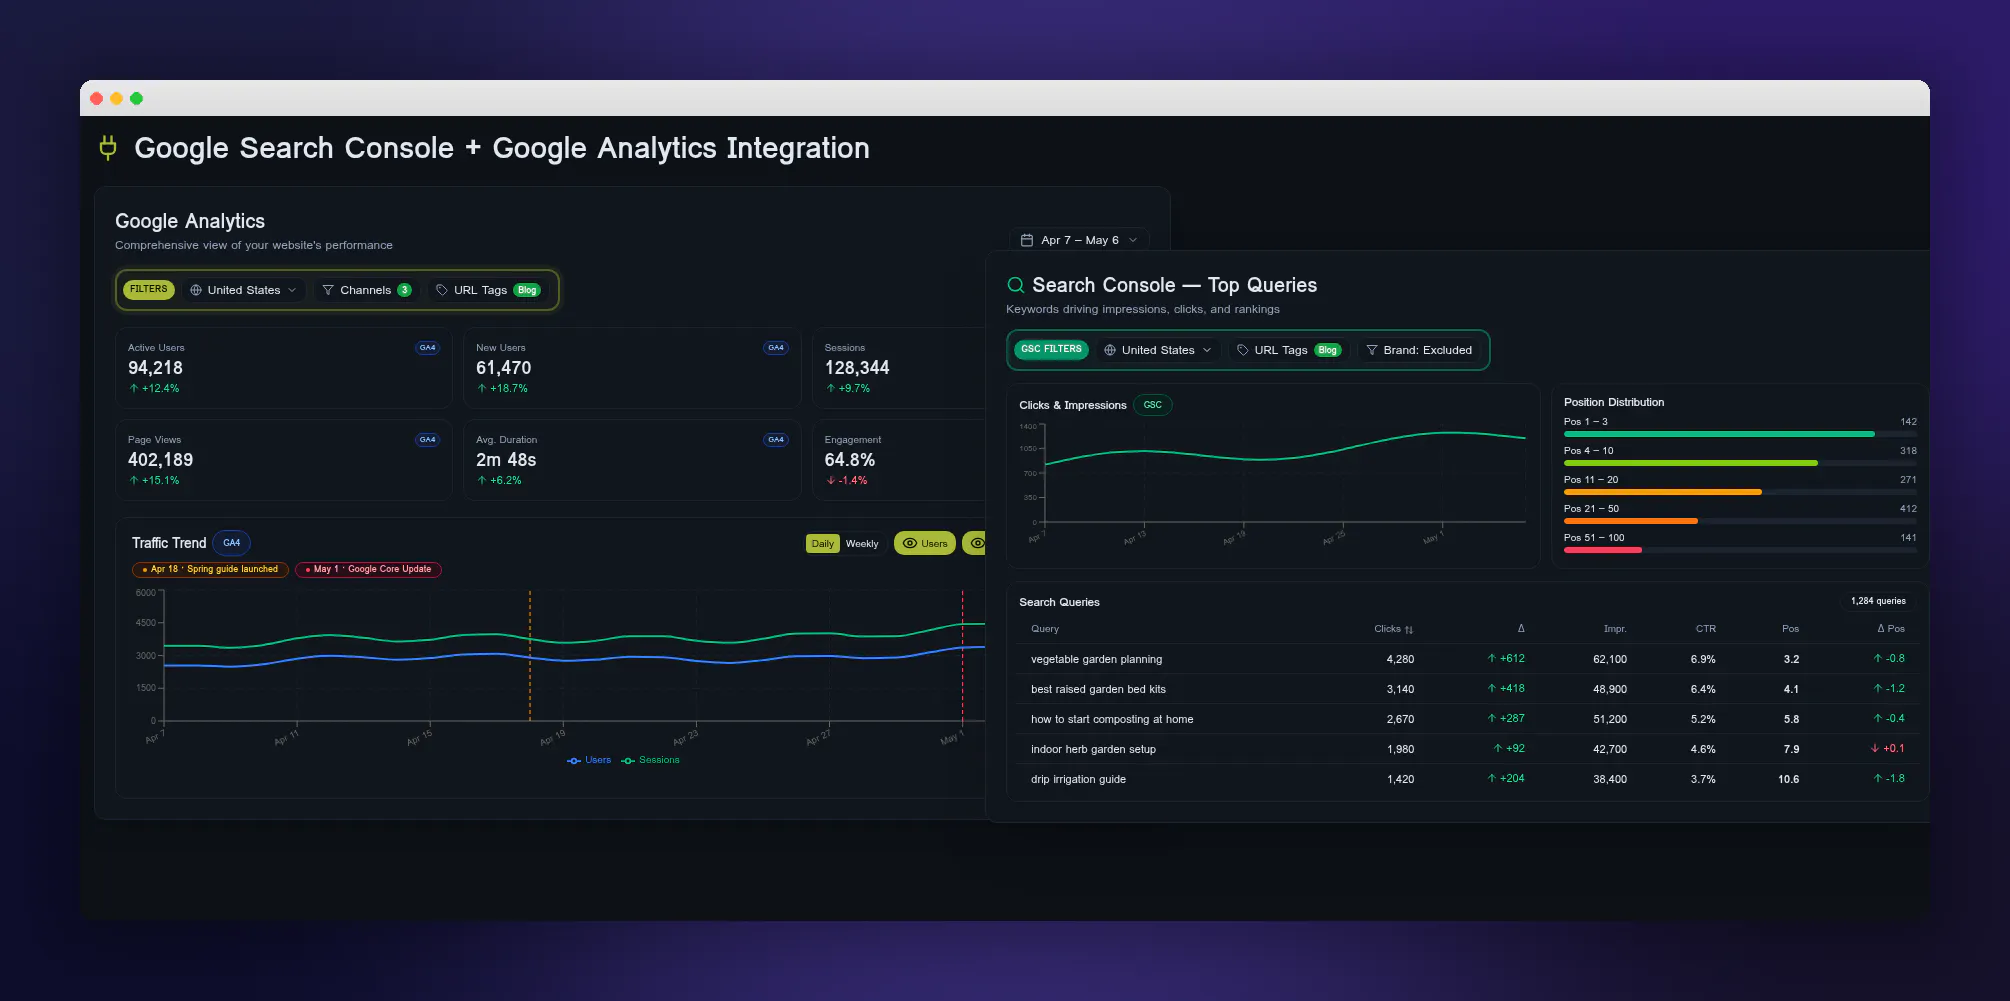Open United States dropdown in GSC filters
Screen dimensions: 2010x1001
[1158, 350]
